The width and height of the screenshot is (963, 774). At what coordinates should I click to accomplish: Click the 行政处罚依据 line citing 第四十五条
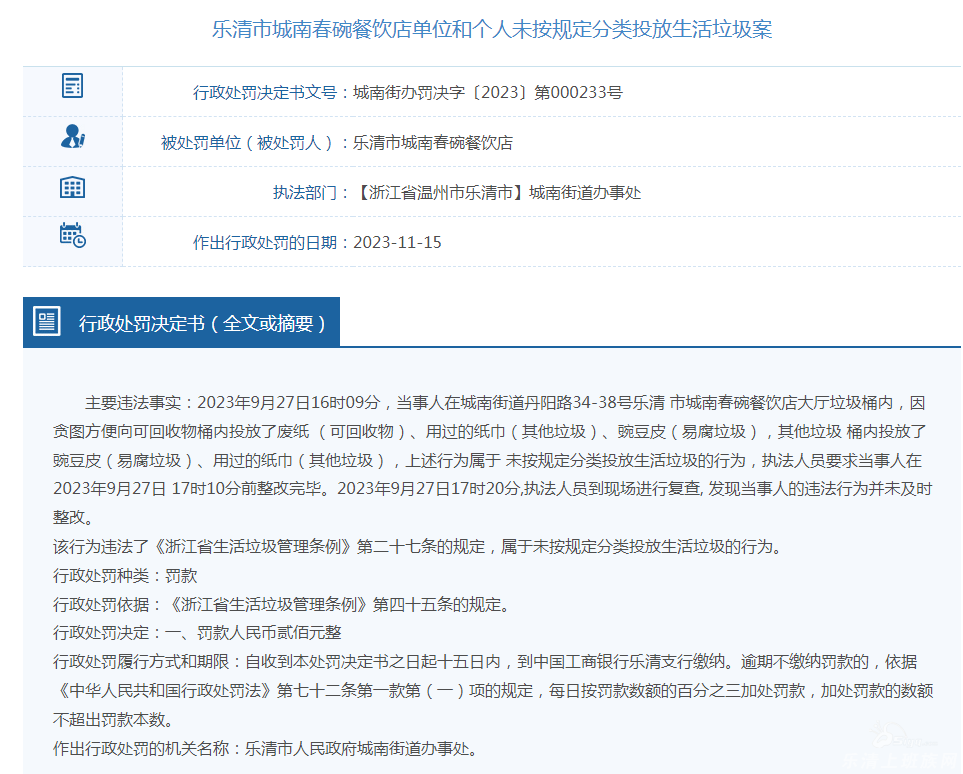(281, 605)
